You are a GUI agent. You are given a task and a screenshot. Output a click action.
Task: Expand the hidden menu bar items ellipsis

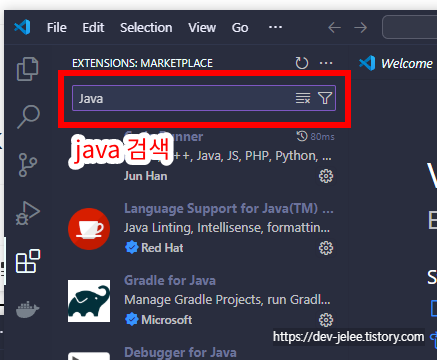275,27
